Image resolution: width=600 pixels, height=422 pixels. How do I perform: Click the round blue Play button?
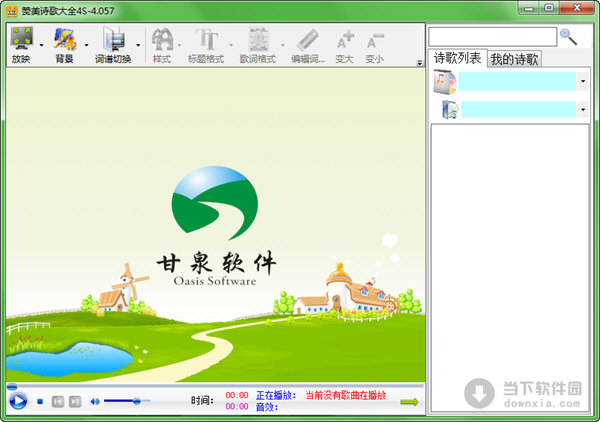coord(18,401)
